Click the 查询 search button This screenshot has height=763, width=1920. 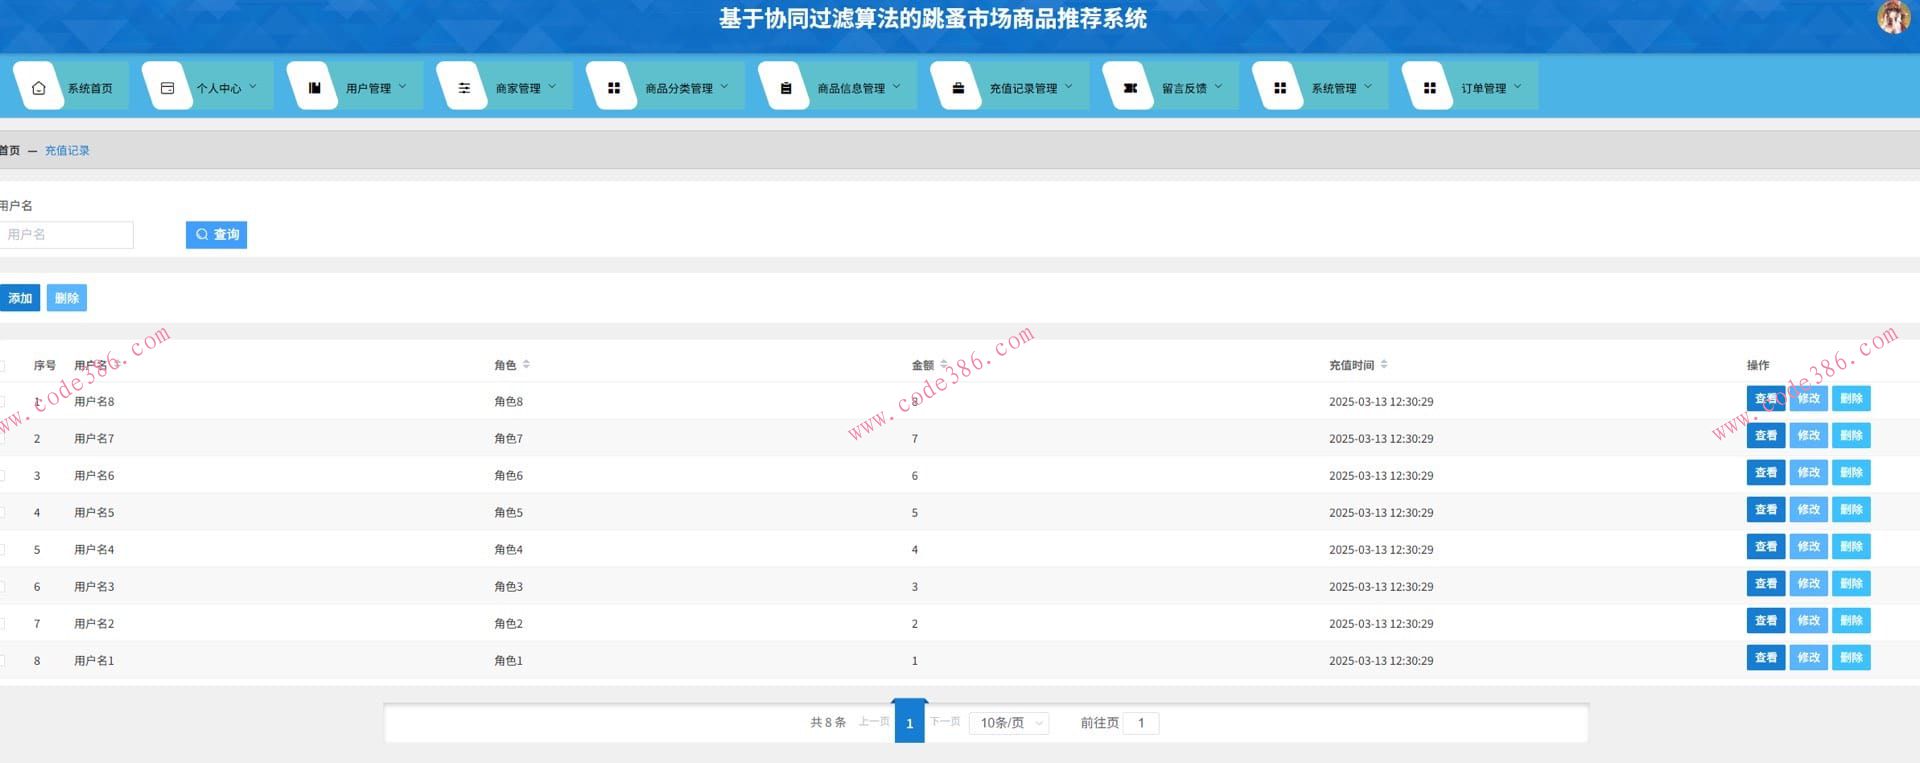216,235
